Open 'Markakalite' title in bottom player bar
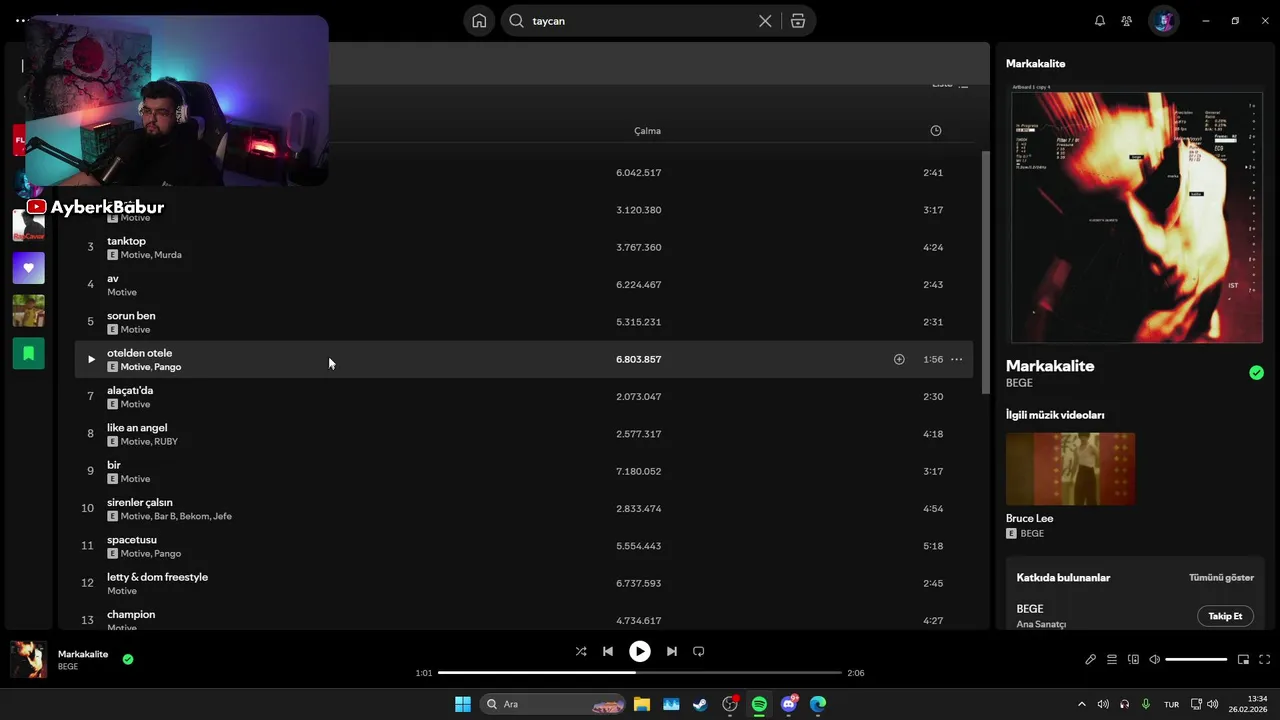1280x720 pixels. click(83, 654)
